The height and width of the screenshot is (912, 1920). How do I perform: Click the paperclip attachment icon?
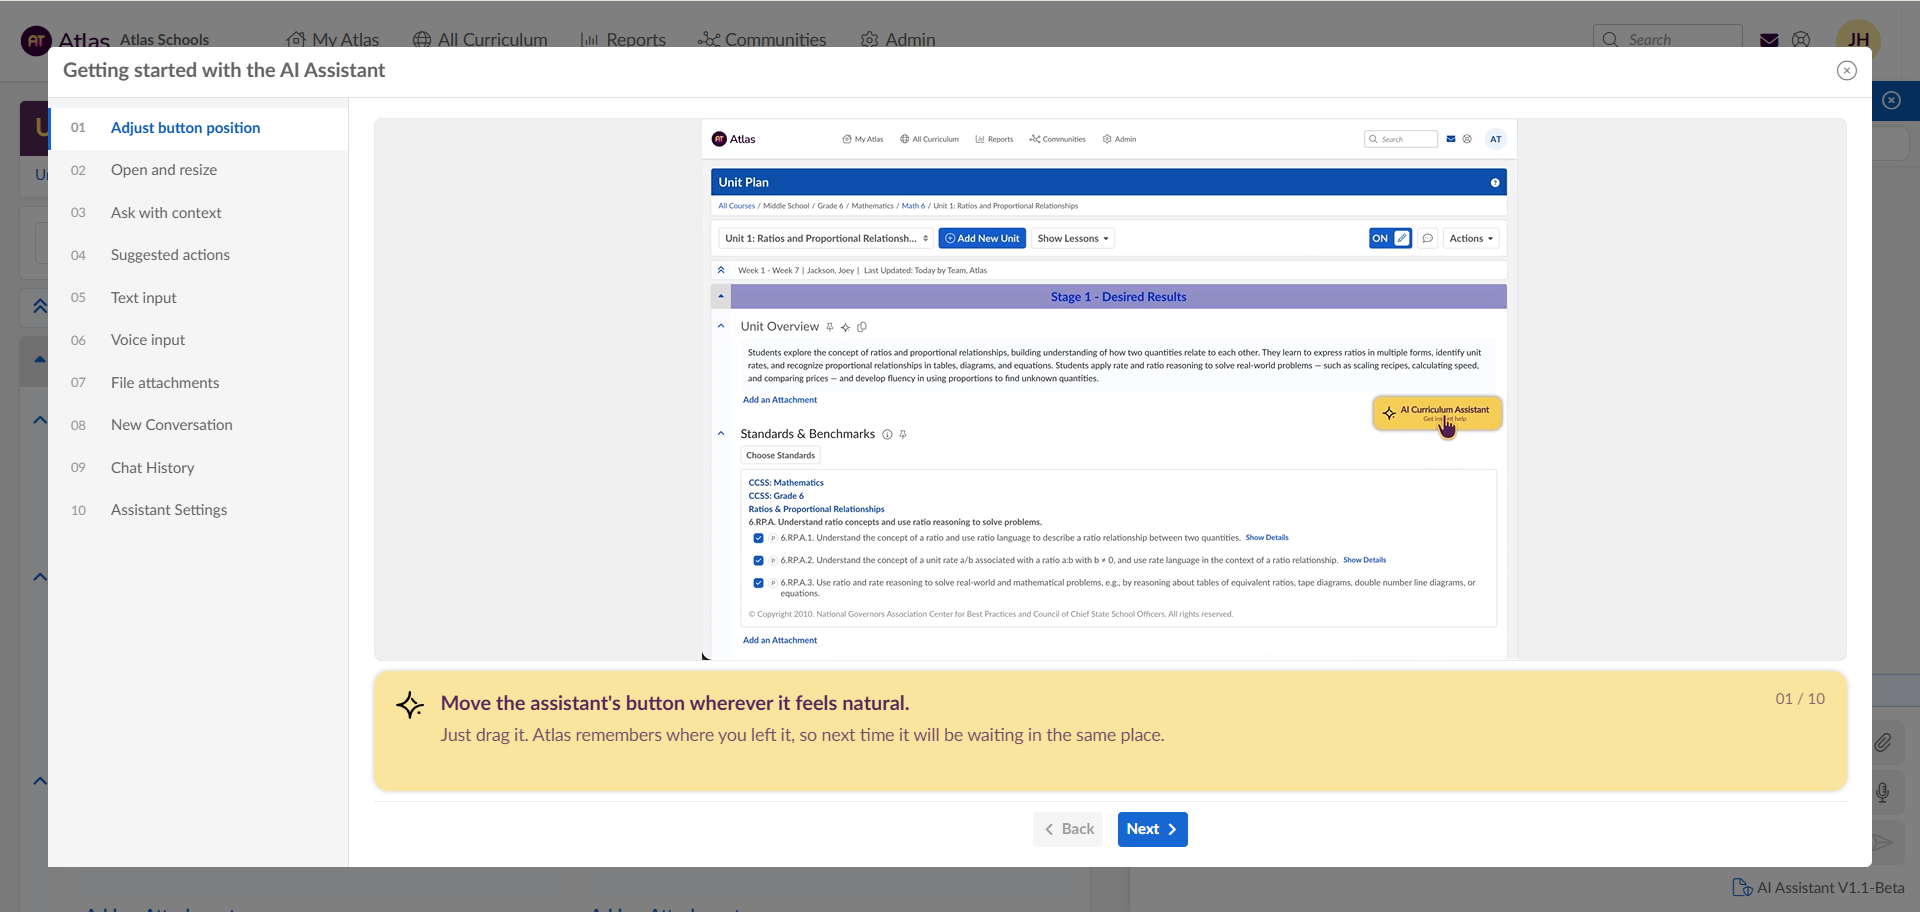[x=1883, y=742]
